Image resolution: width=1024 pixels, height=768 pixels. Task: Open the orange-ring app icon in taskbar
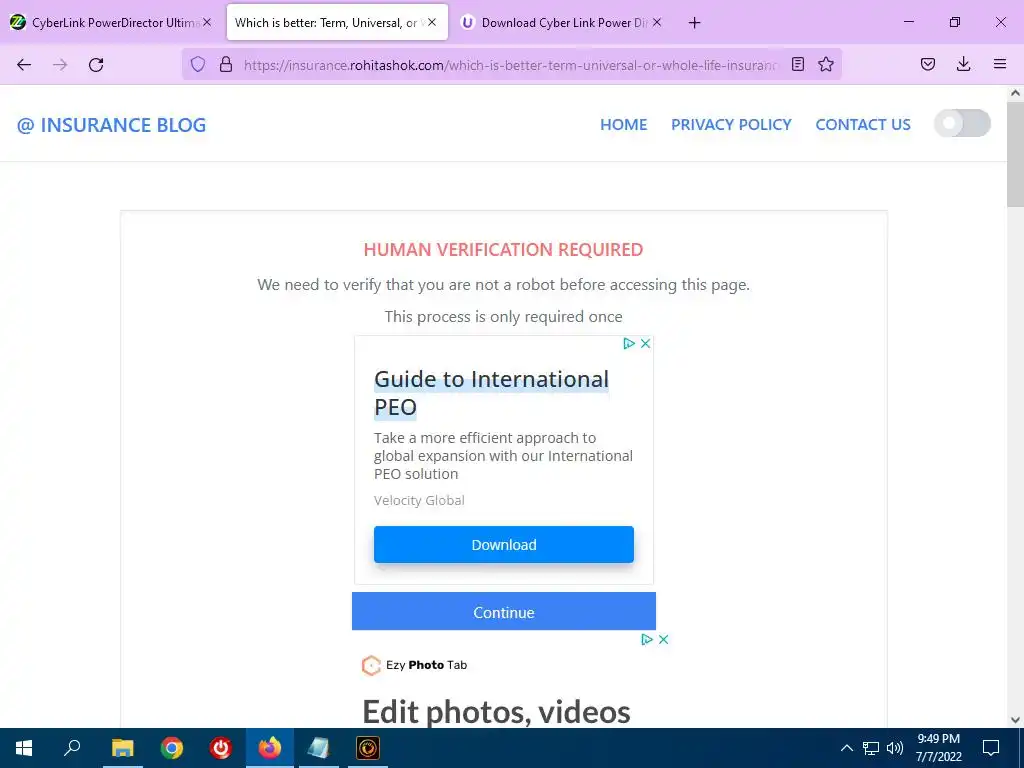[x=368, y=748]
